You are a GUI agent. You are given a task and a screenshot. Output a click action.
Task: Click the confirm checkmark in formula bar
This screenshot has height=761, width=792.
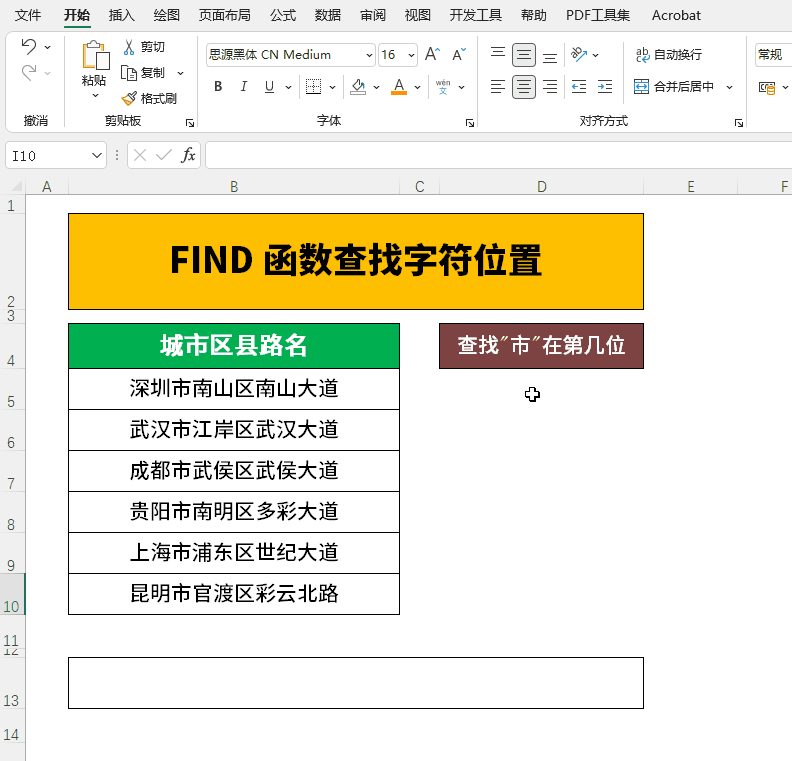point(164,155)
